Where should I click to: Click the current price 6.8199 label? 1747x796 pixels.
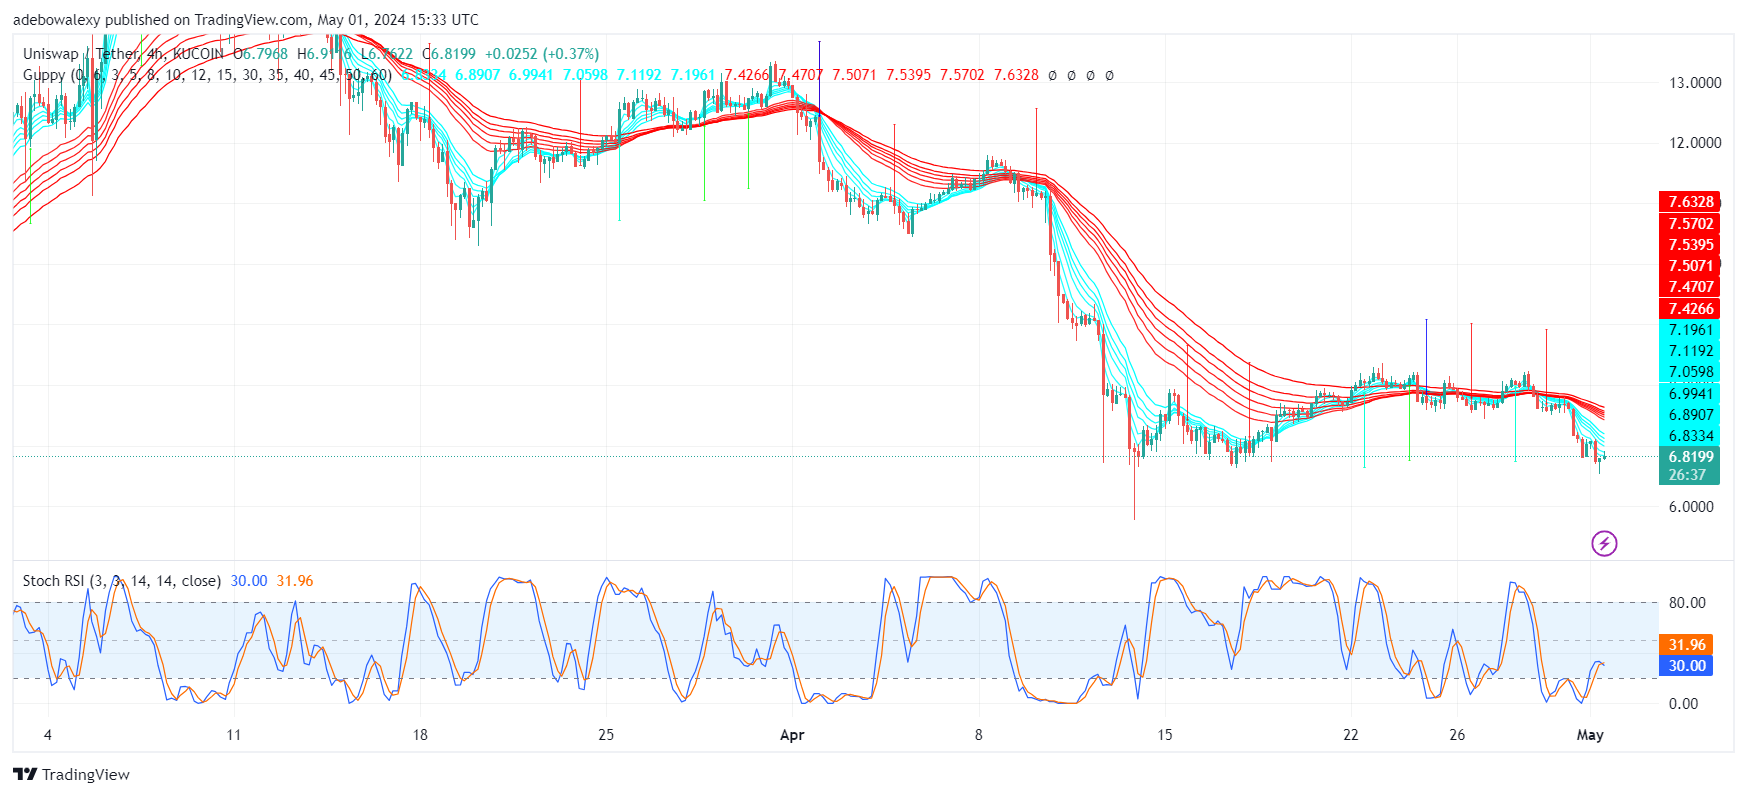pyautogui.click(x=1689, y=457)
